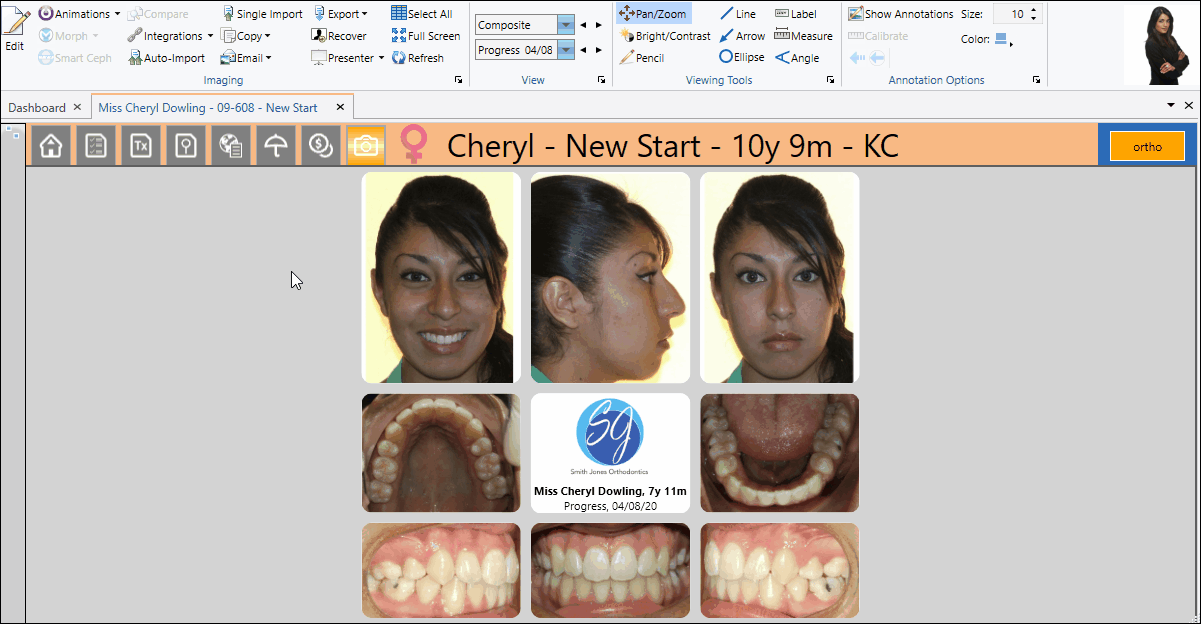Click the Tx treatment icon

click(x=141, y=146)
